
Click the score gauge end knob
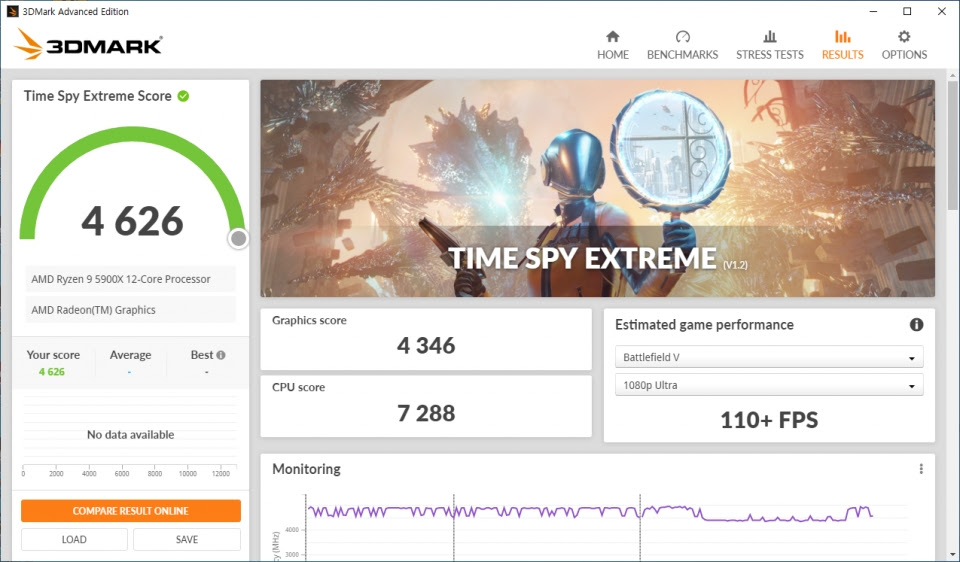[x=238, y=238]
